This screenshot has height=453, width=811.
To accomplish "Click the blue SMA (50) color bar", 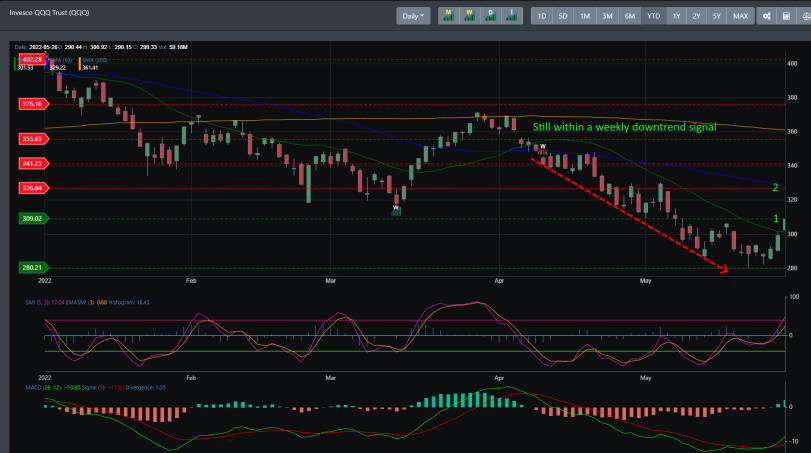I will pos(48,64).
